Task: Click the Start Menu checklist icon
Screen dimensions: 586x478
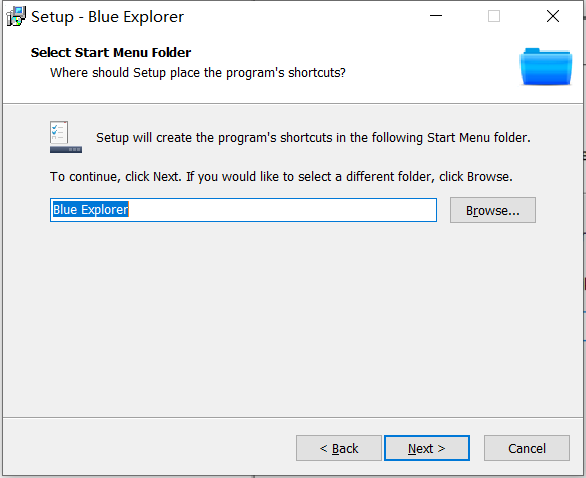Action: pos(66,137)
